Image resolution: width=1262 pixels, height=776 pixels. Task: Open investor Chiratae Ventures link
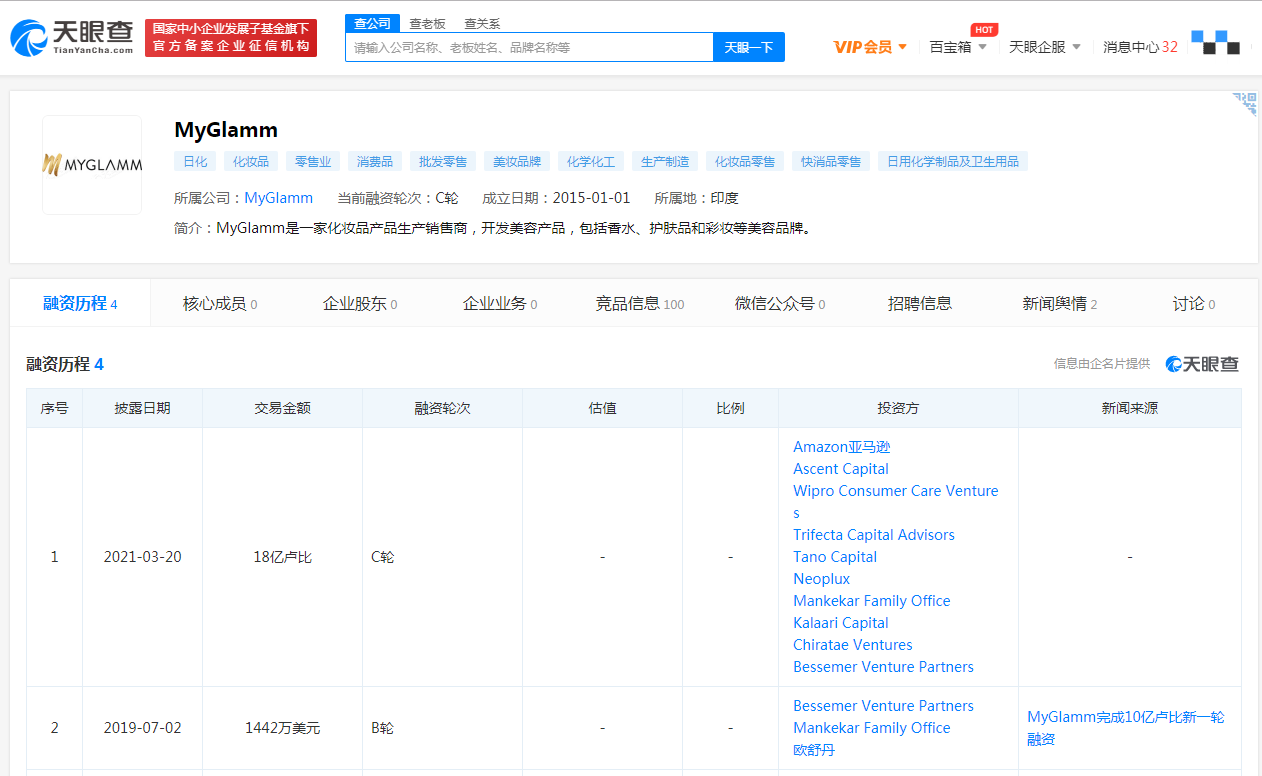[853, 645]
